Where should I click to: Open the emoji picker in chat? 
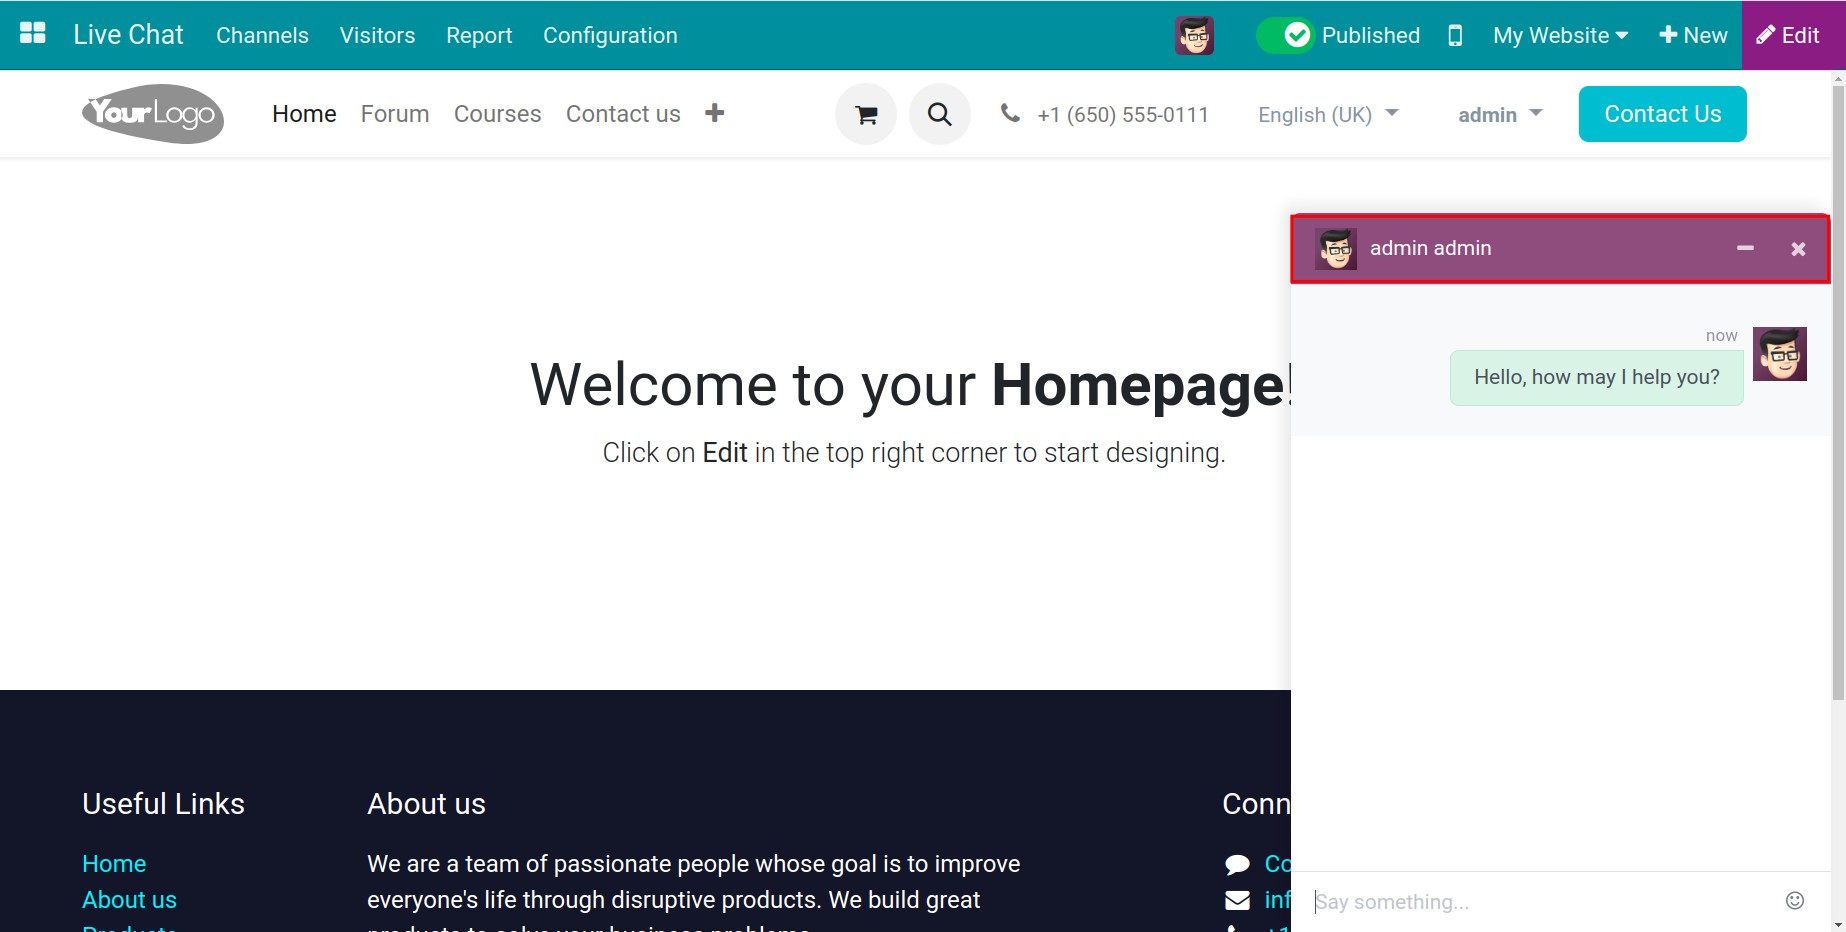(1795, 901)
